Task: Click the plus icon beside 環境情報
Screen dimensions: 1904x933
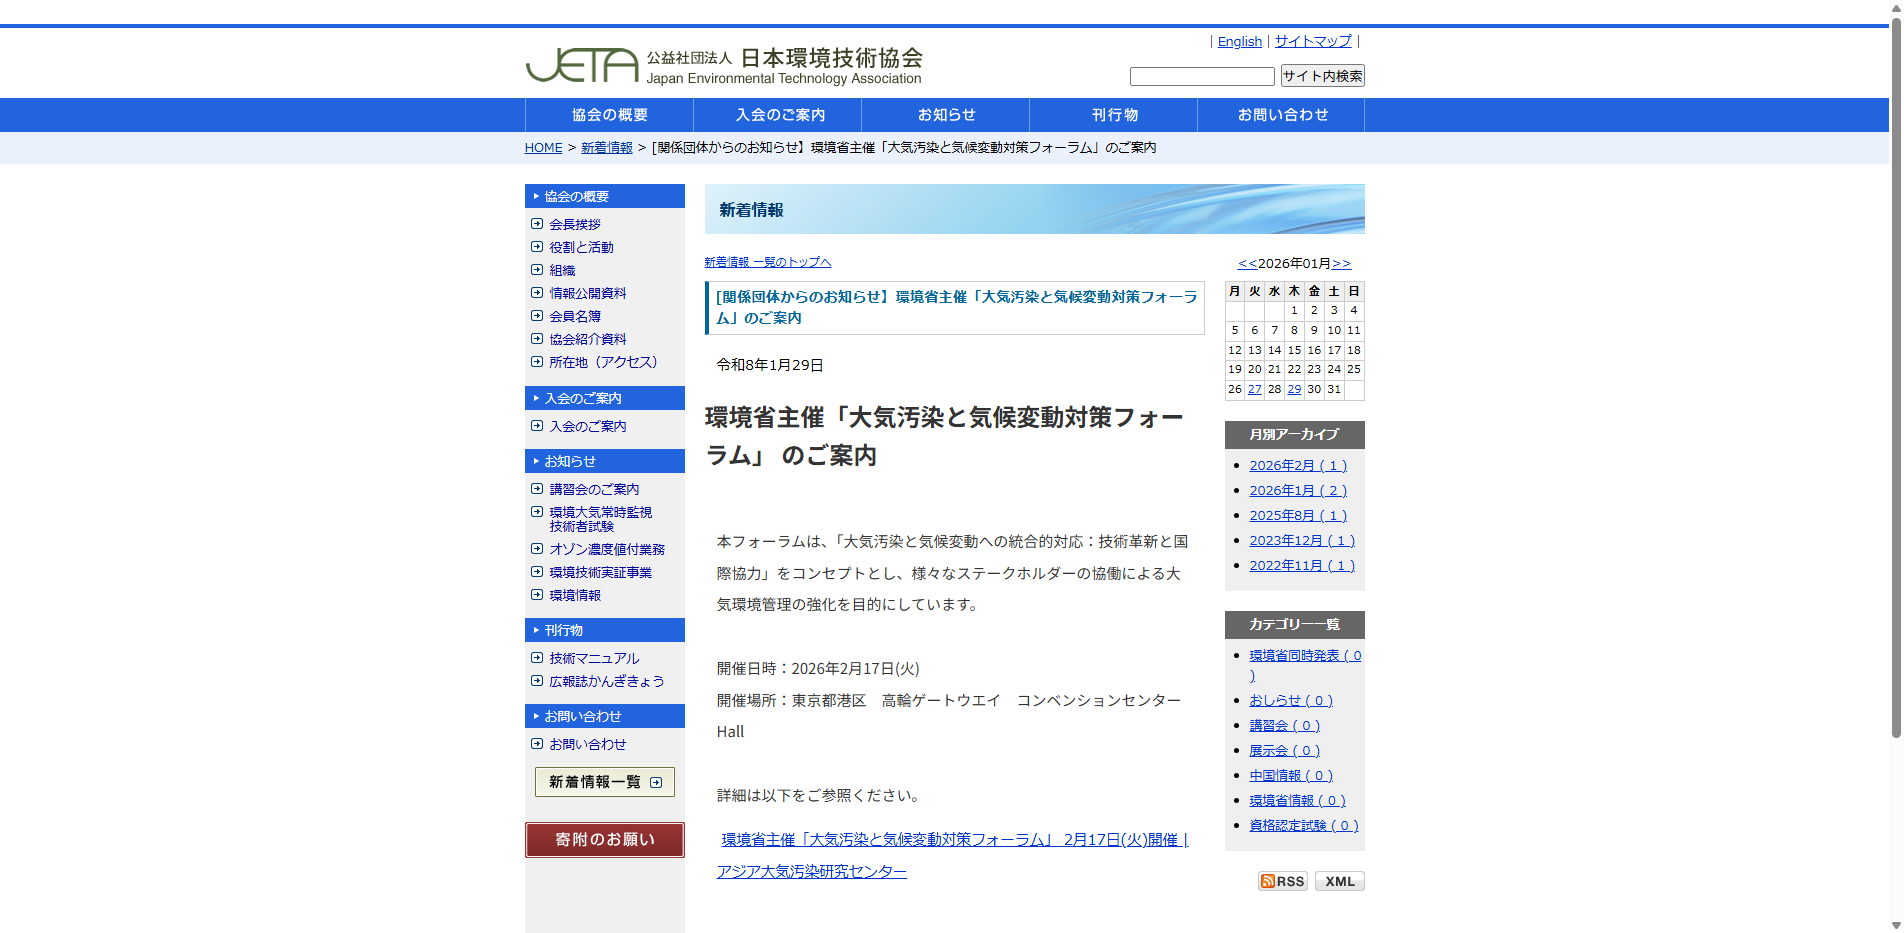Action: (537, 594)
